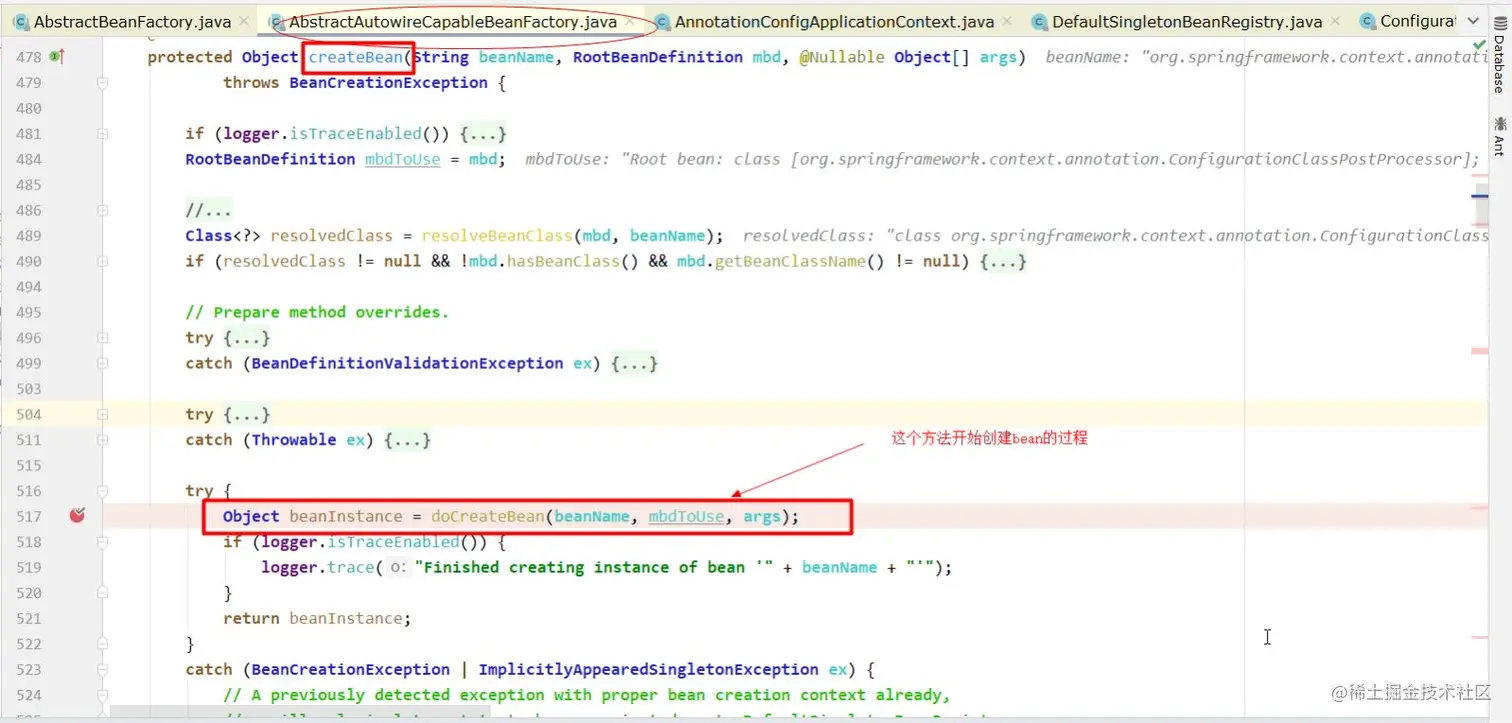
Task: Expand the folded comment at line 486
Action: pos(102,210)
